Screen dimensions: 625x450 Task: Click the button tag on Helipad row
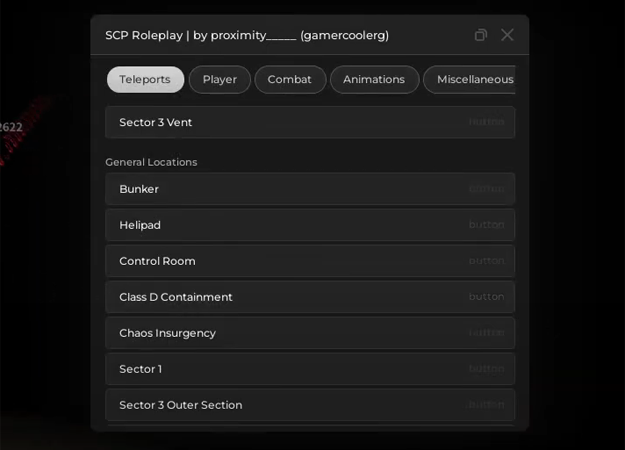(487, 225)
